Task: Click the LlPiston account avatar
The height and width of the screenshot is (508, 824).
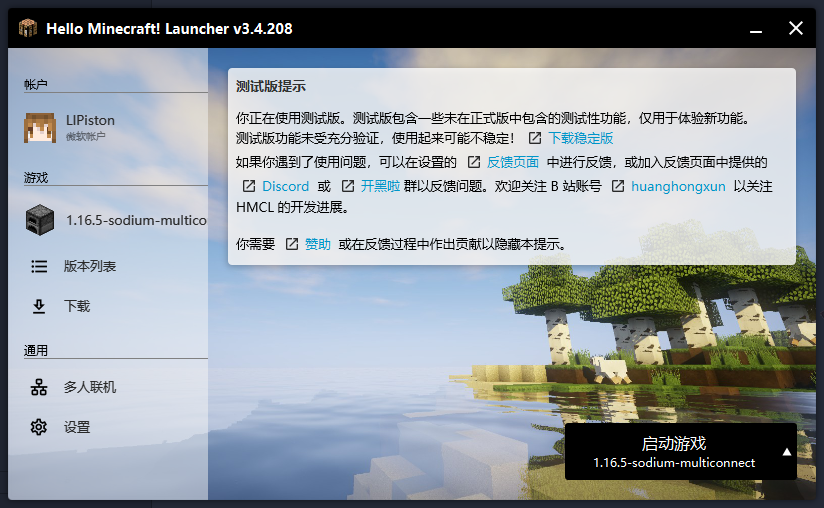Action: 39,127
